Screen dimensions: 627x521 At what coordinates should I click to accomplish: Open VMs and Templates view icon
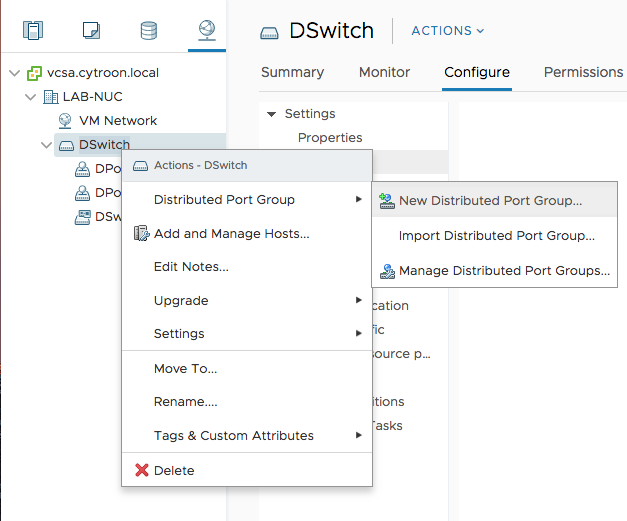(x=91, y=30)
